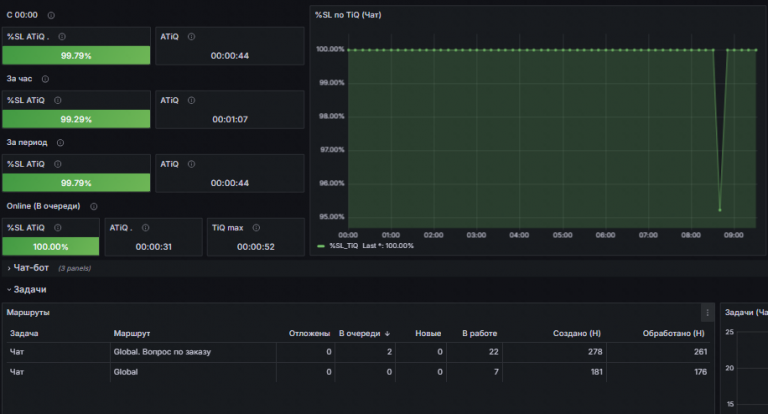Click info icon on ATiQ . panel showing 00:00:31
Viewport: 768px width, 414px height.
coord(145,228)
